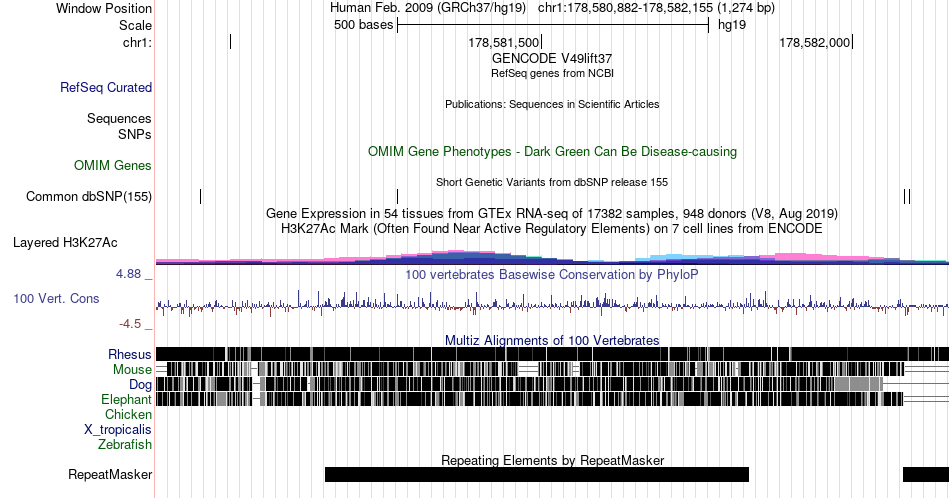Click the 500 bases scale bar
The width and height of the screenshot is (950, 498).
coord(553,25)
